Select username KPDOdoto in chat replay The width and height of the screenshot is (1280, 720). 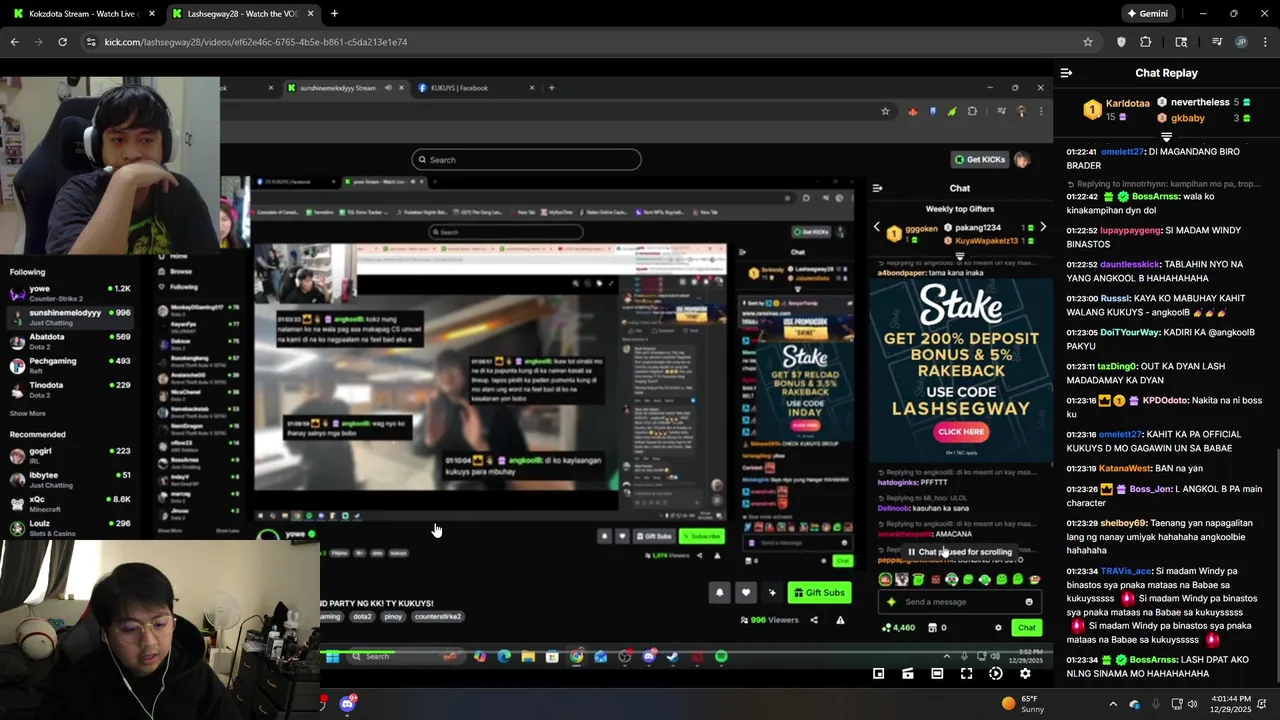1165,400
